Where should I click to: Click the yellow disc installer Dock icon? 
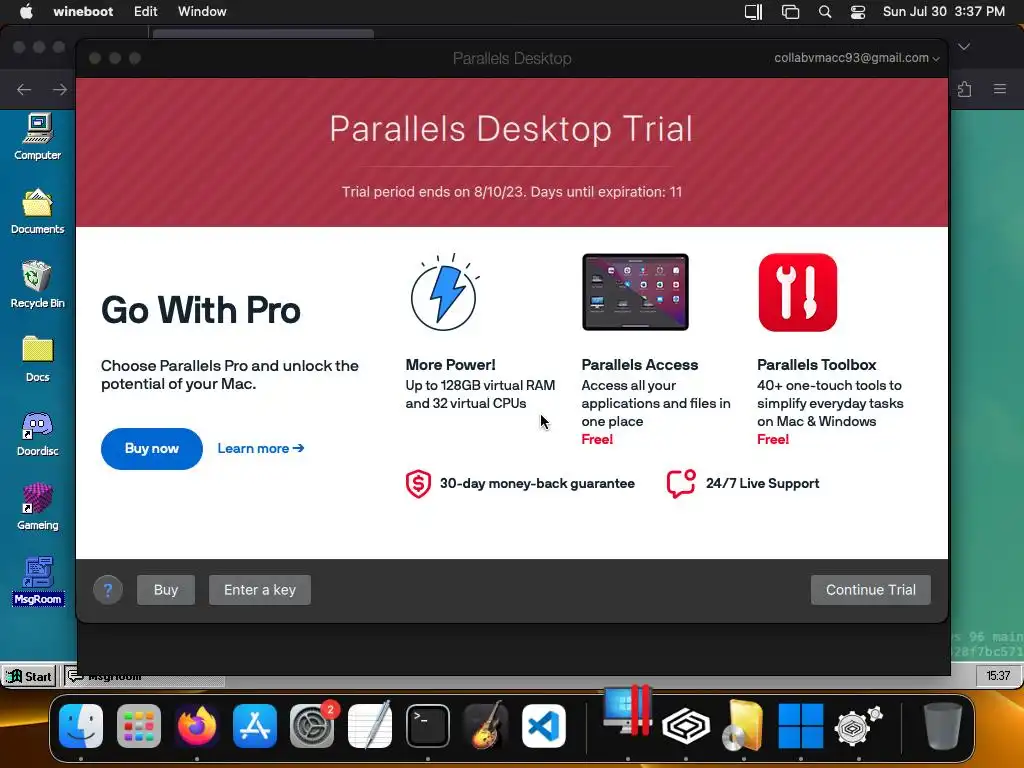[x=743, y=726]
